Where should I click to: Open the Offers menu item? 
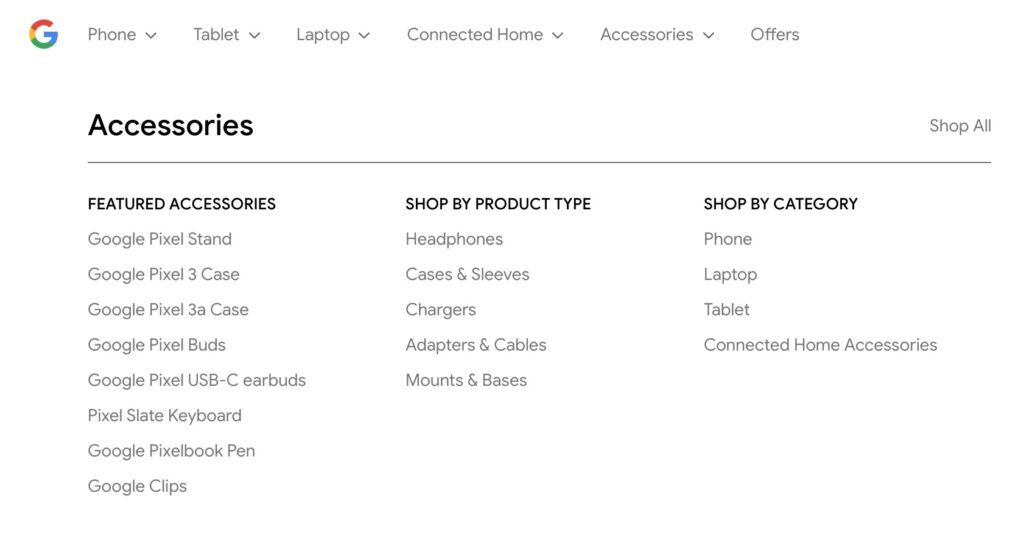coord(775,34)
